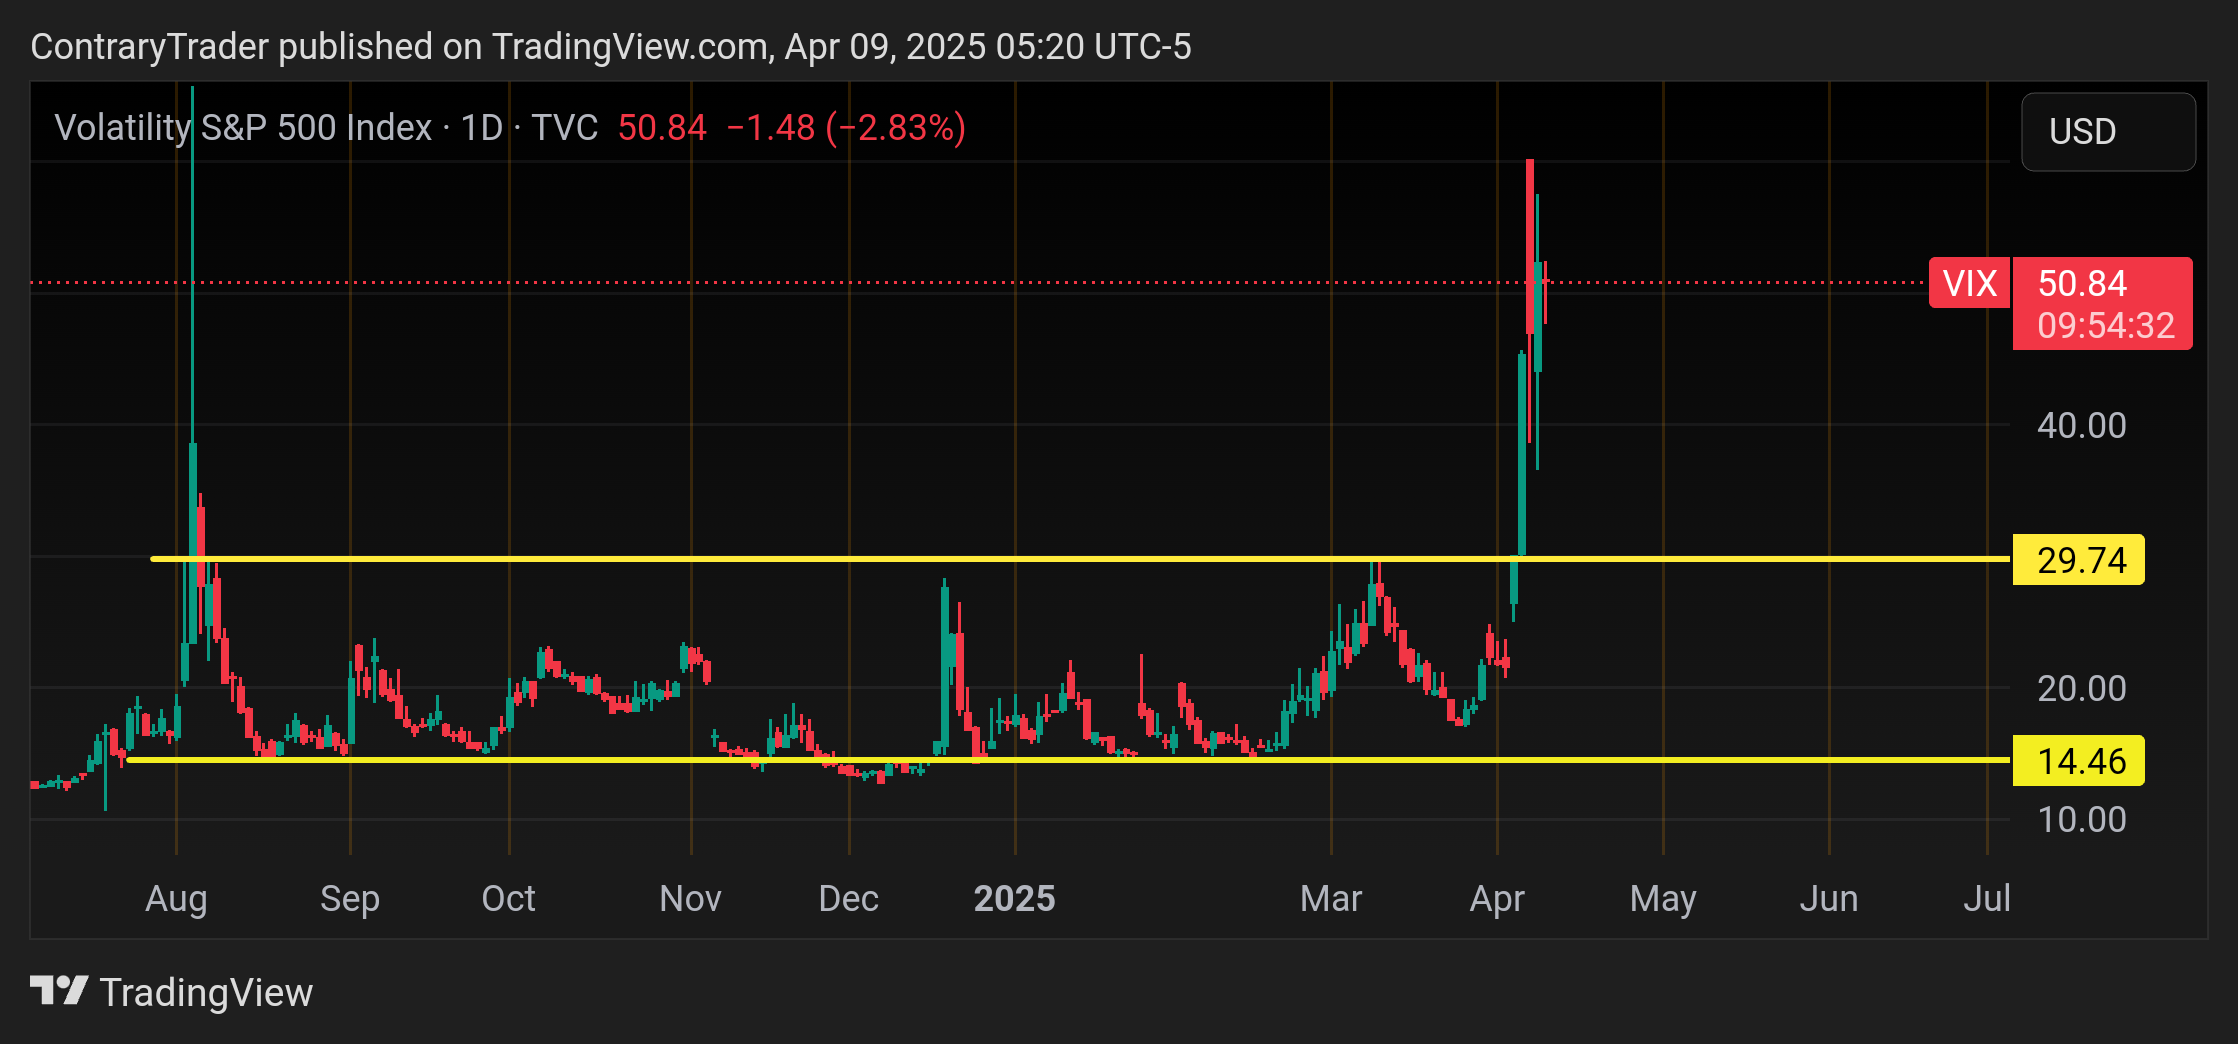Image resolution: width=2238 pixels, height=1044 pixels.
Task: Click the Mar label on time axis
Action: pos(1331,899)
